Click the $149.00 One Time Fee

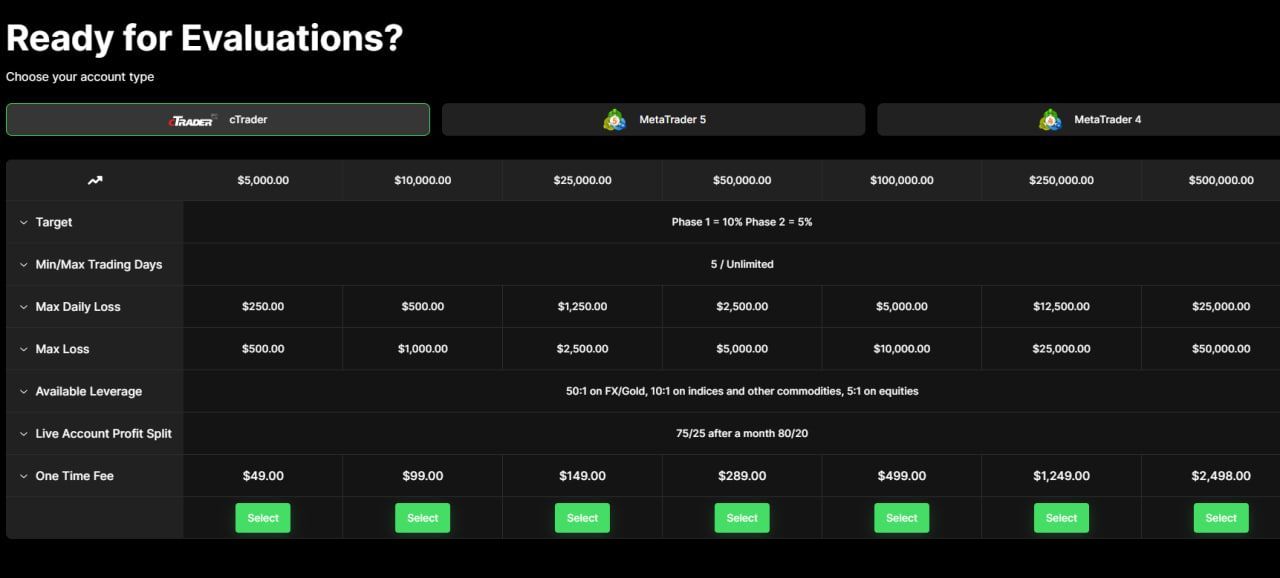(582, 476)
